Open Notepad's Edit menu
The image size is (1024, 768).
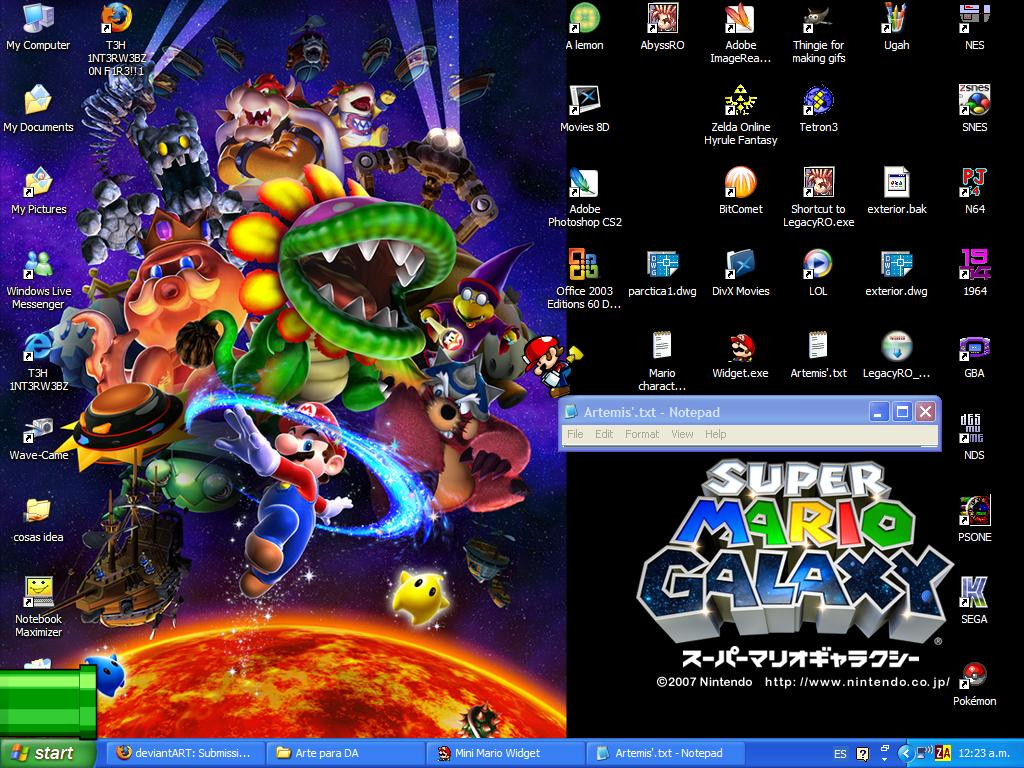[x=603, y=434]
